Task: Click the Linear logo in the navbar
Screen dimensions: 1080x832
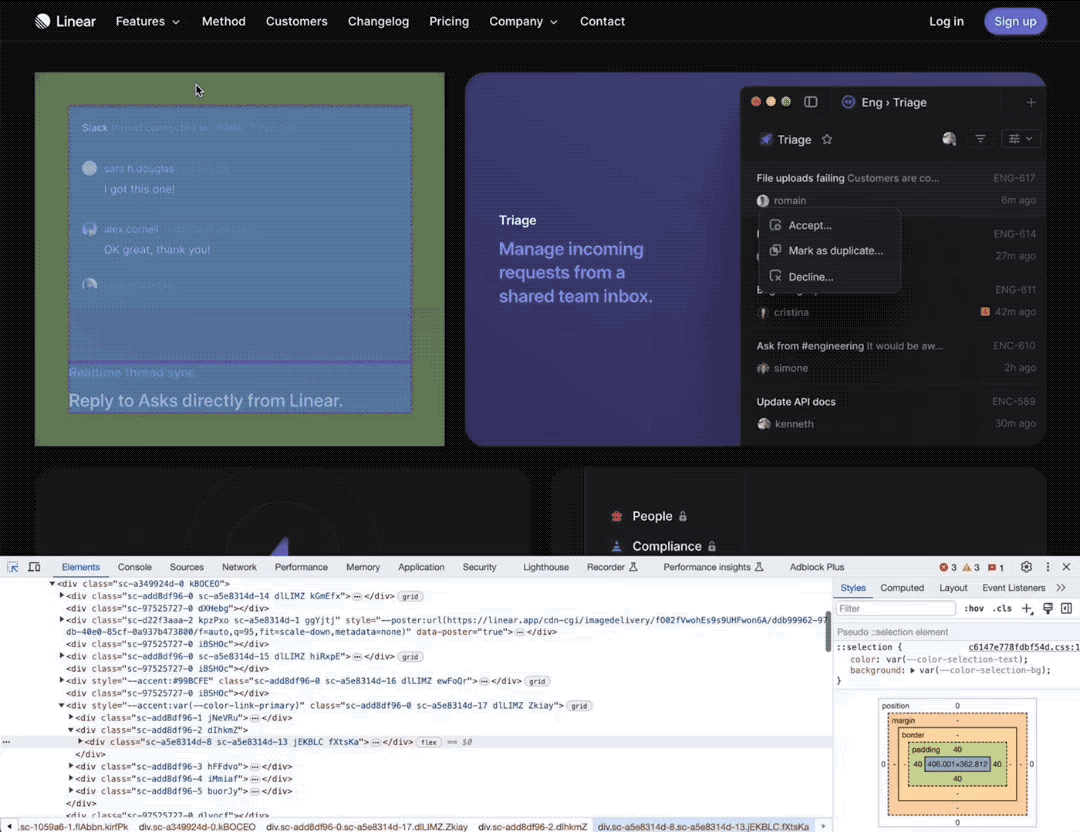Action: [65, 21]
